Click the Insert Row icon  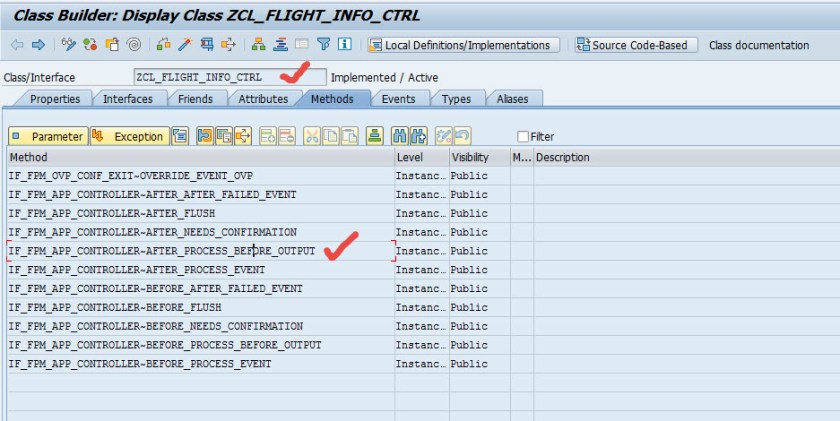click(268, 137)
